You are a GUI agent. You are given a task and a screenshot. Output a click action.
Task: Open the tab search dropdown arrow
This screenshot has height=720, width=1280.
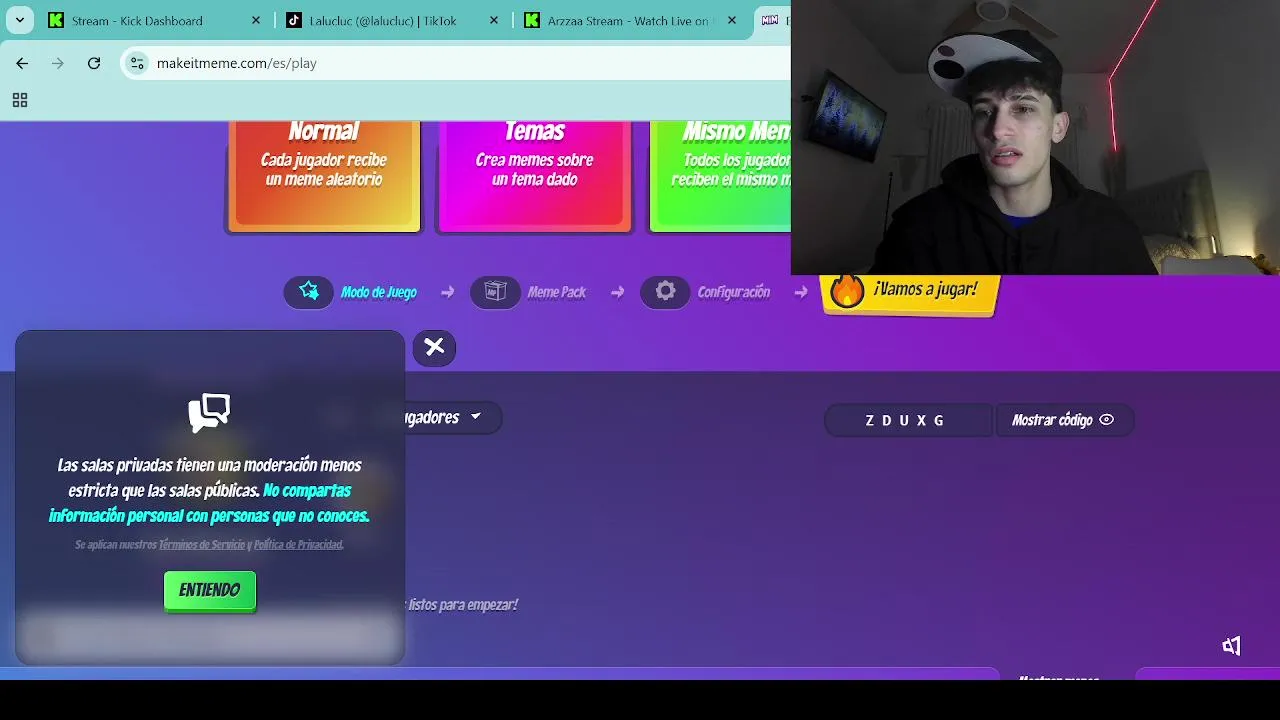(x=19, y=20)
